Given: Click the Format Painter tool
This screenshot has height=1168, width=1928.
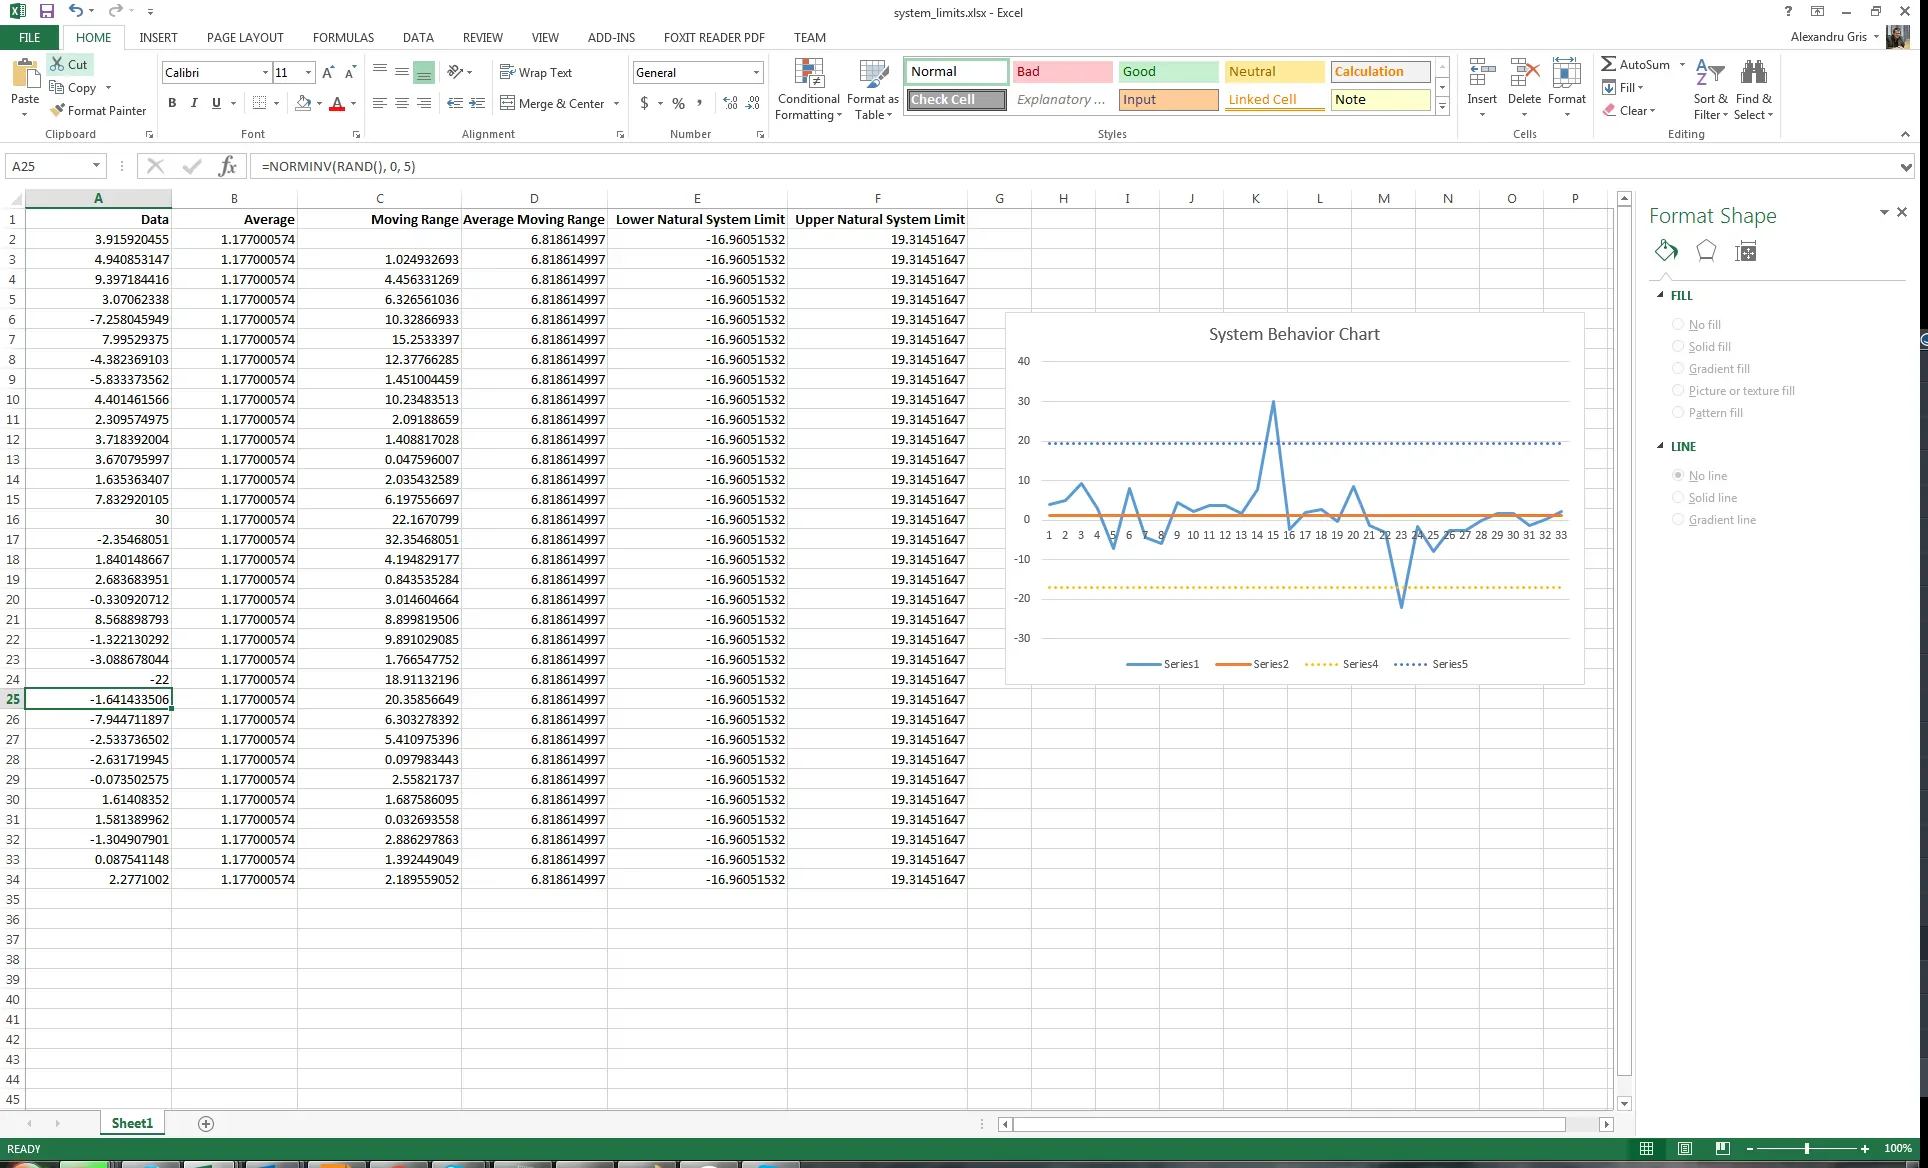Looking at the screenshot, I should pos(98,110).
